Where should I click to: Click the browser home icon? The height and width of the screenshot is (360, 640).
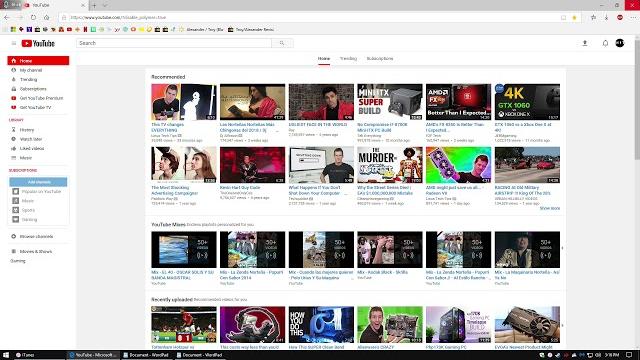point(47,18)
